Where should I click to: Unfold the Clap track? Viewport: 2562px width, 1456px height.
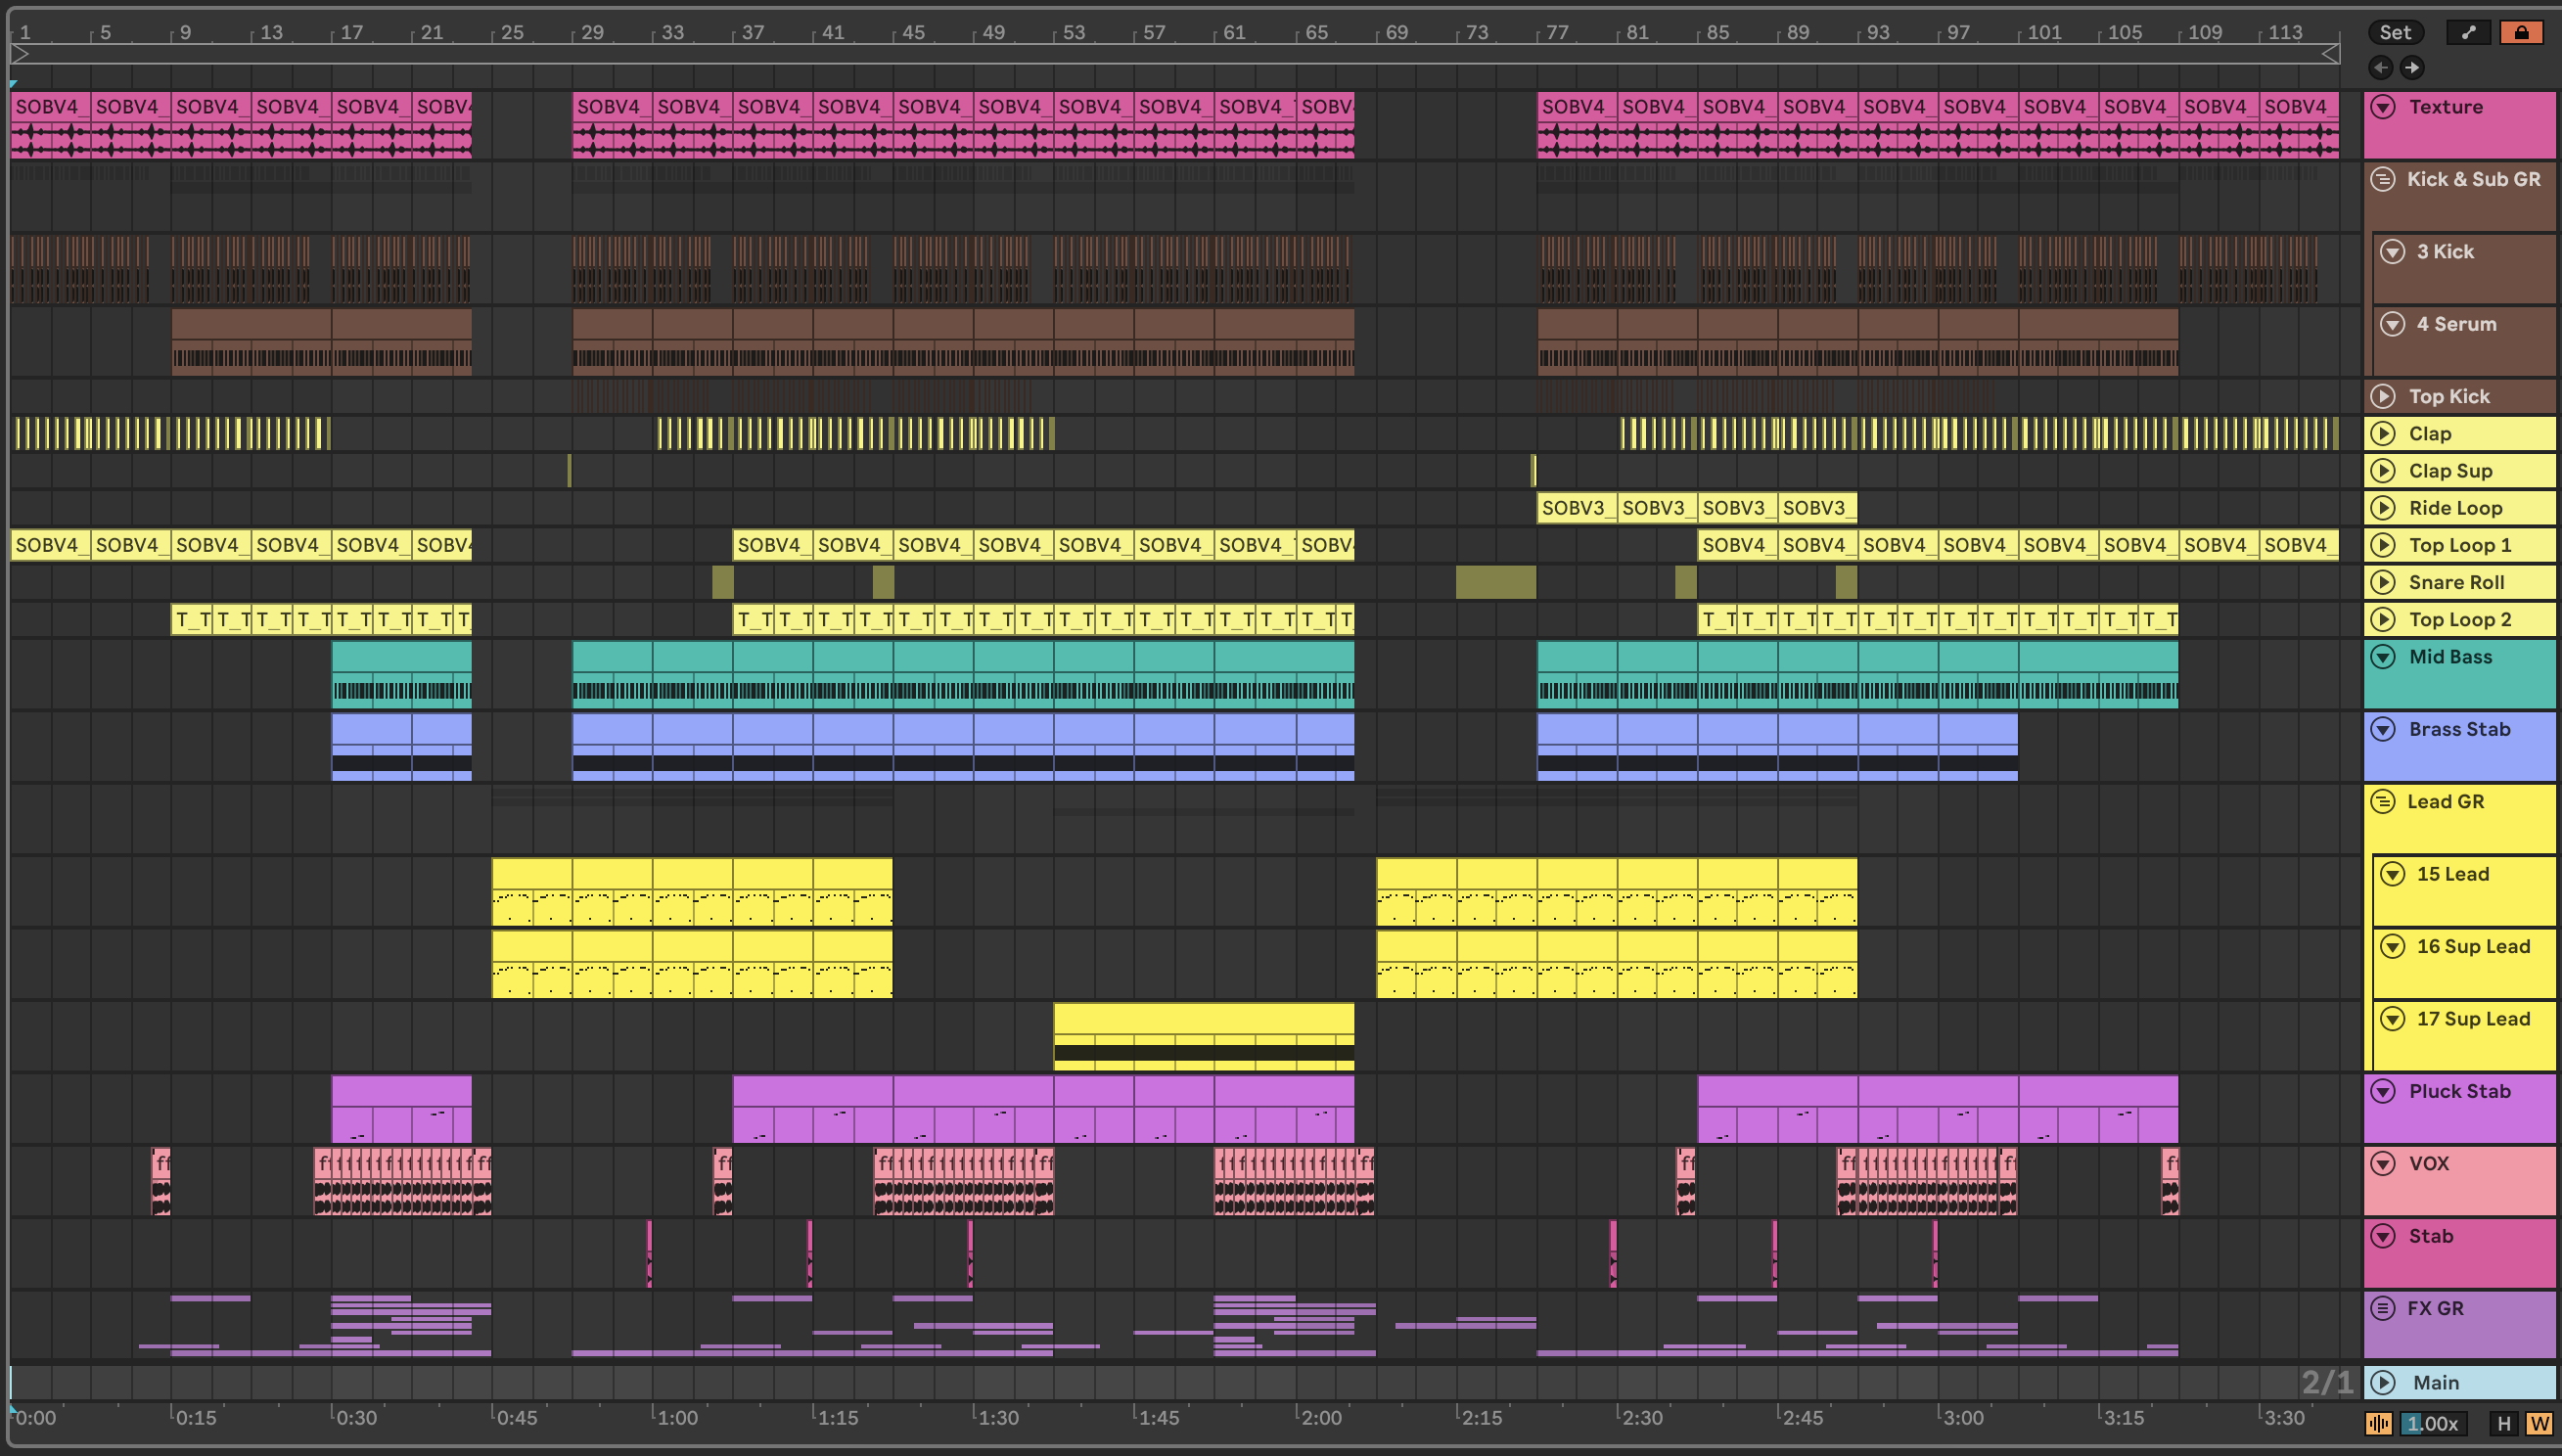[x=2383, y=434]
